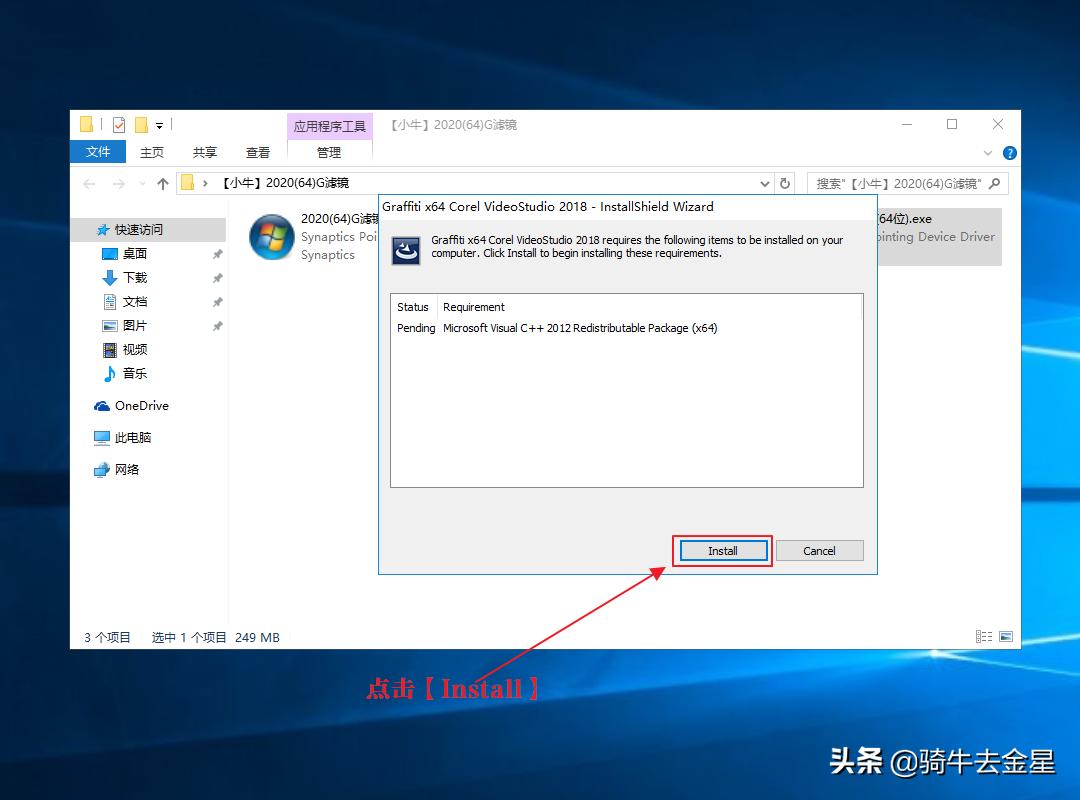Click the new folder Quick Access icon
This screenshot has height=800, width=1080.
[x=141, y=125]
